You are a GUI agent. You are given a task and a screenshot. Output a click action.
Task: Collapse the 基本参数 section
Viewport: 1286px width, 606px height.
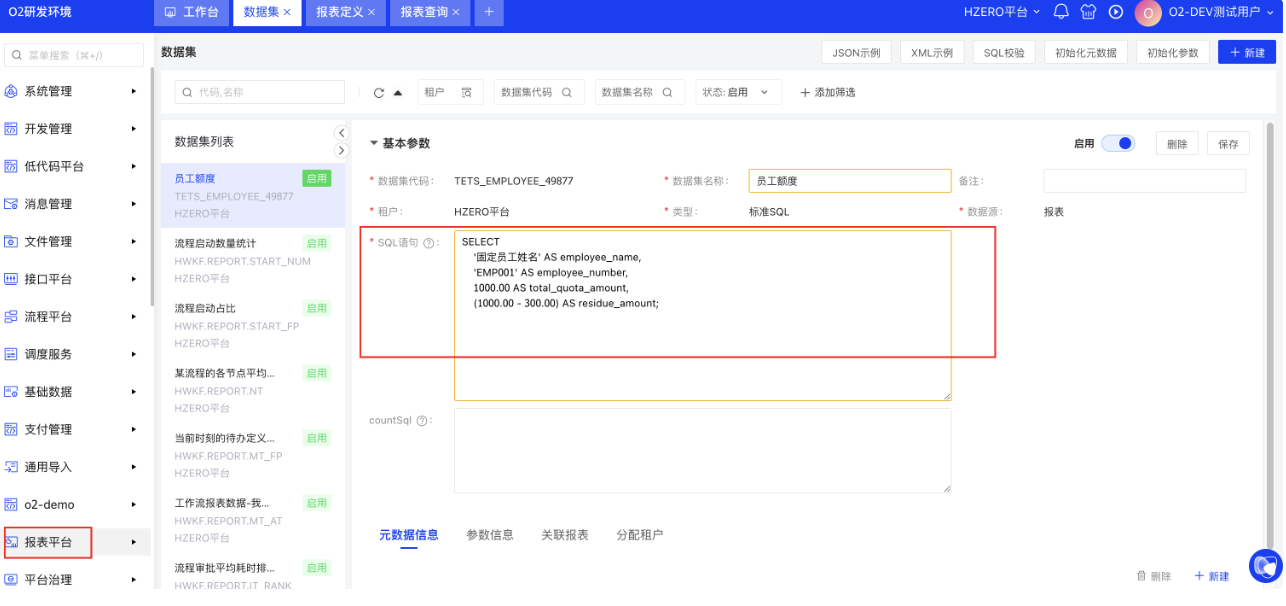(375, 144)
